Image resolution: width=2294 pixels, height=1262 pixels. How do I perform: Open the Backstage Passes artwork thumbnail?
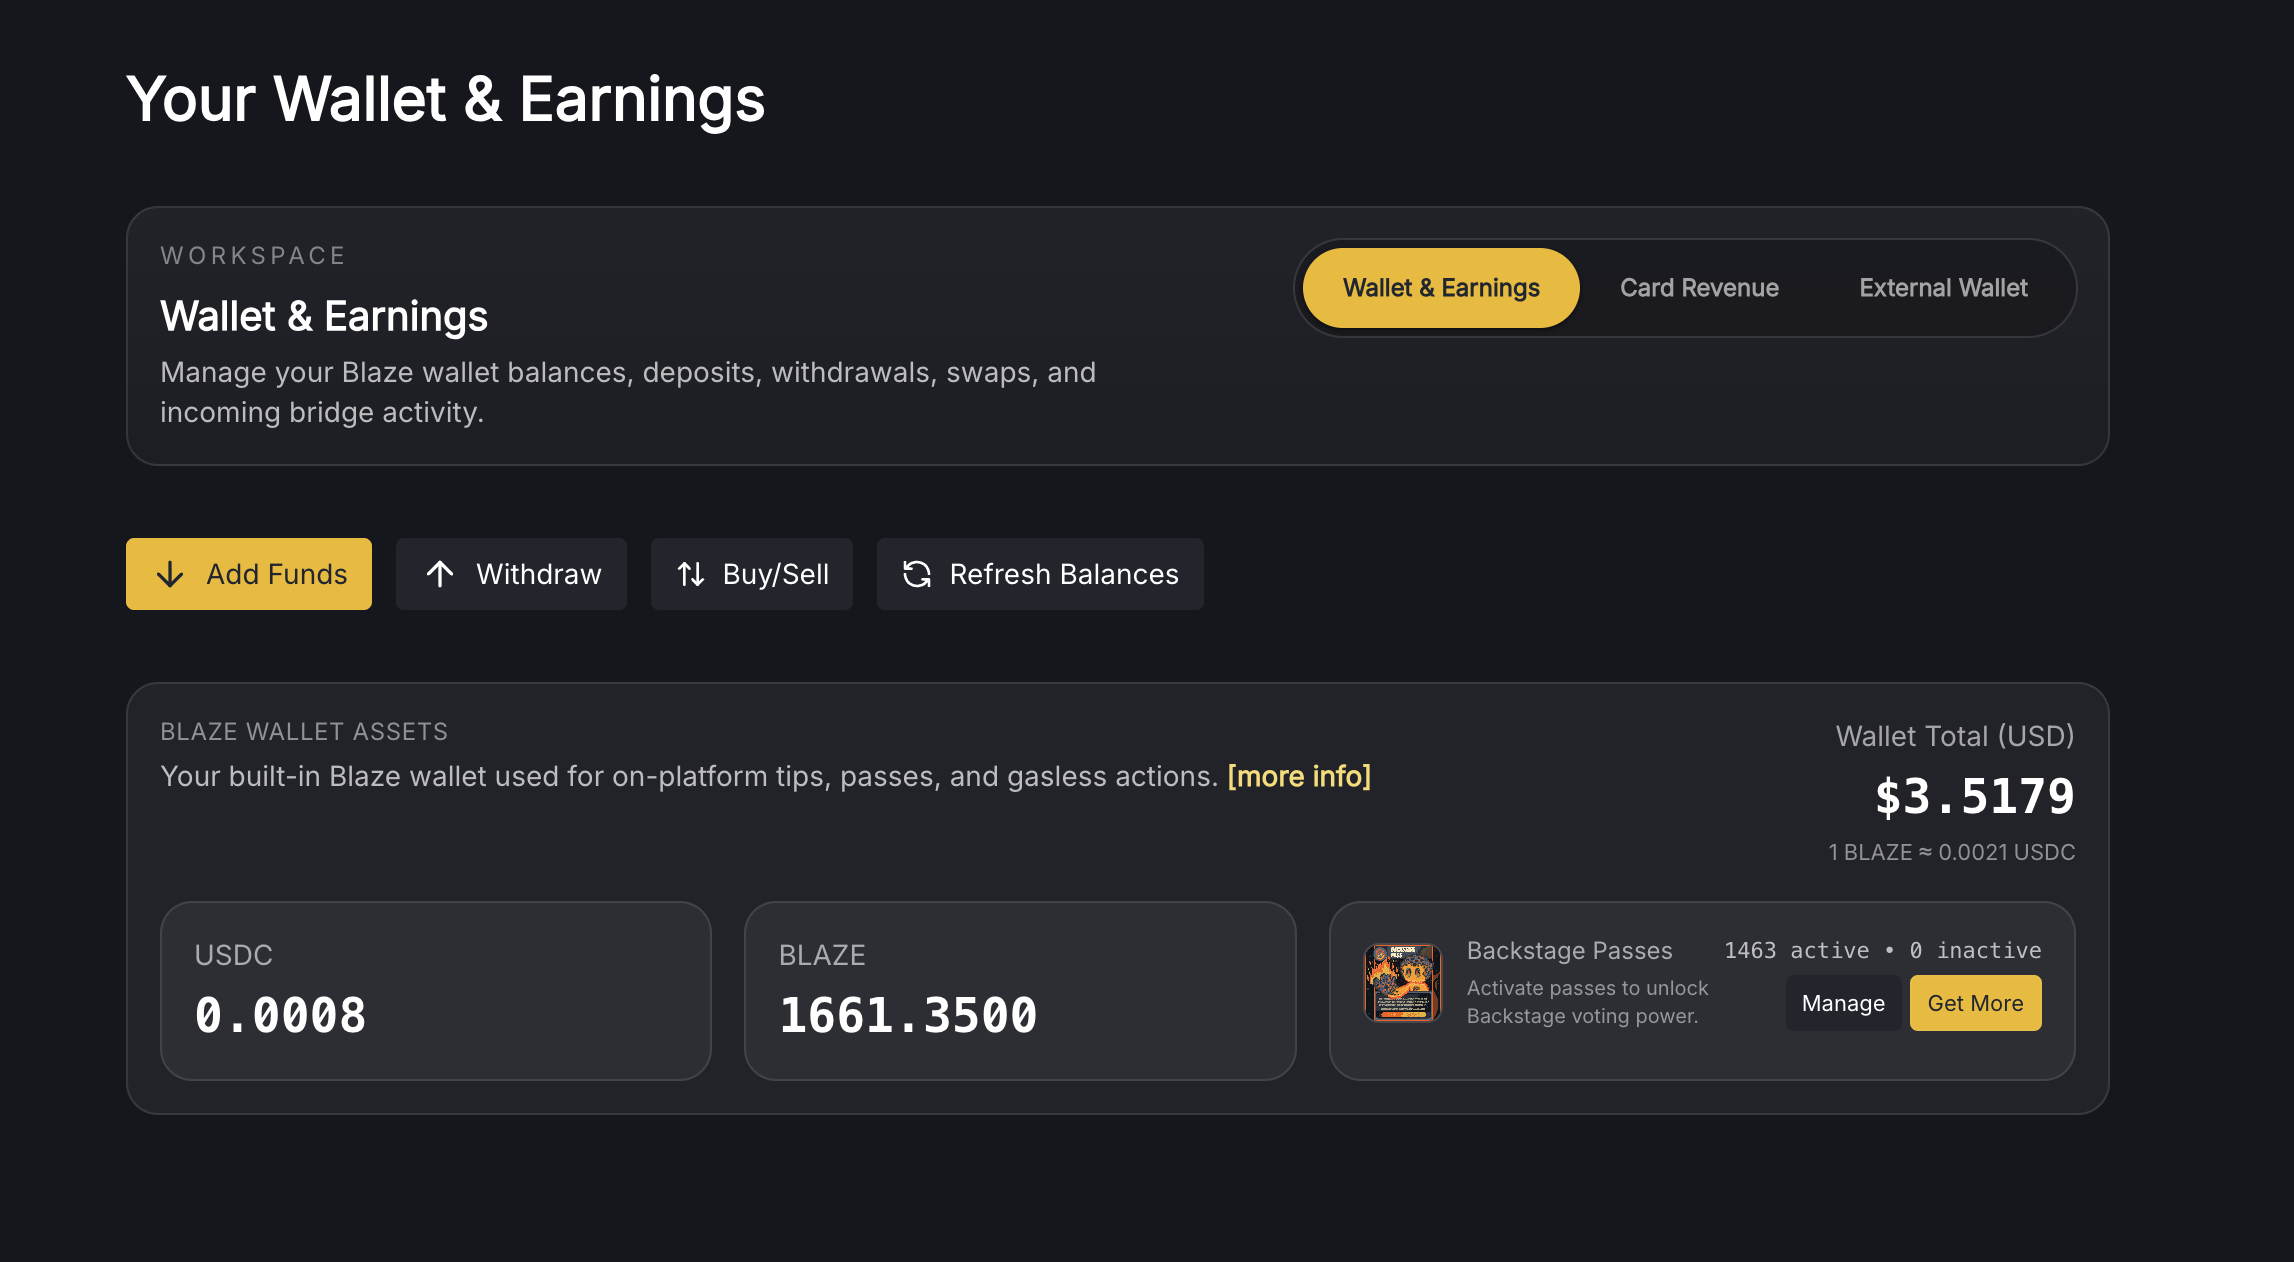(1403, 982)
